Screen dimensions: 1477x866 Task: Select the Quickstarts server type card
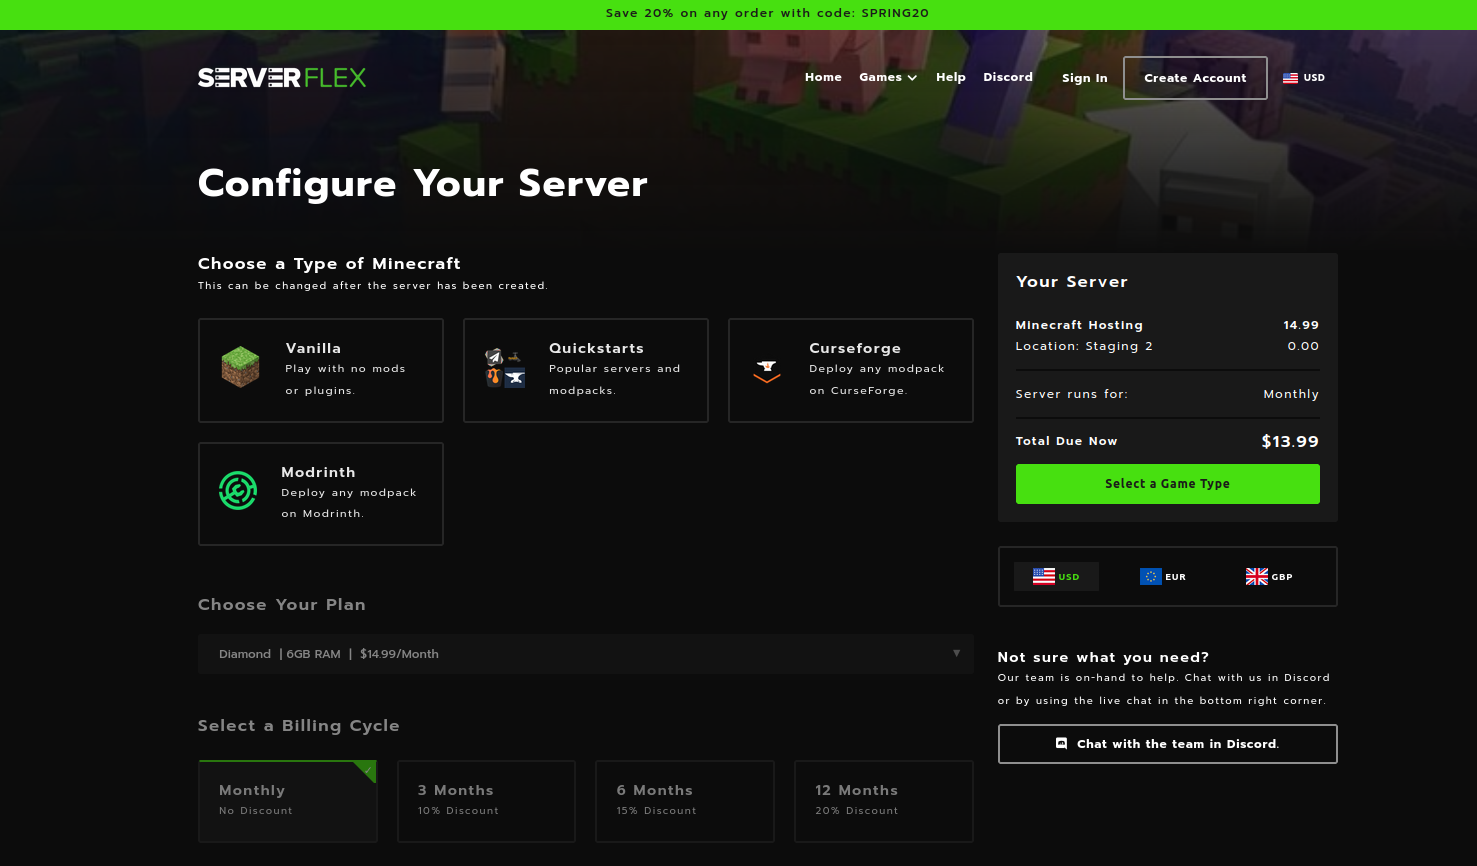(586, 370)
